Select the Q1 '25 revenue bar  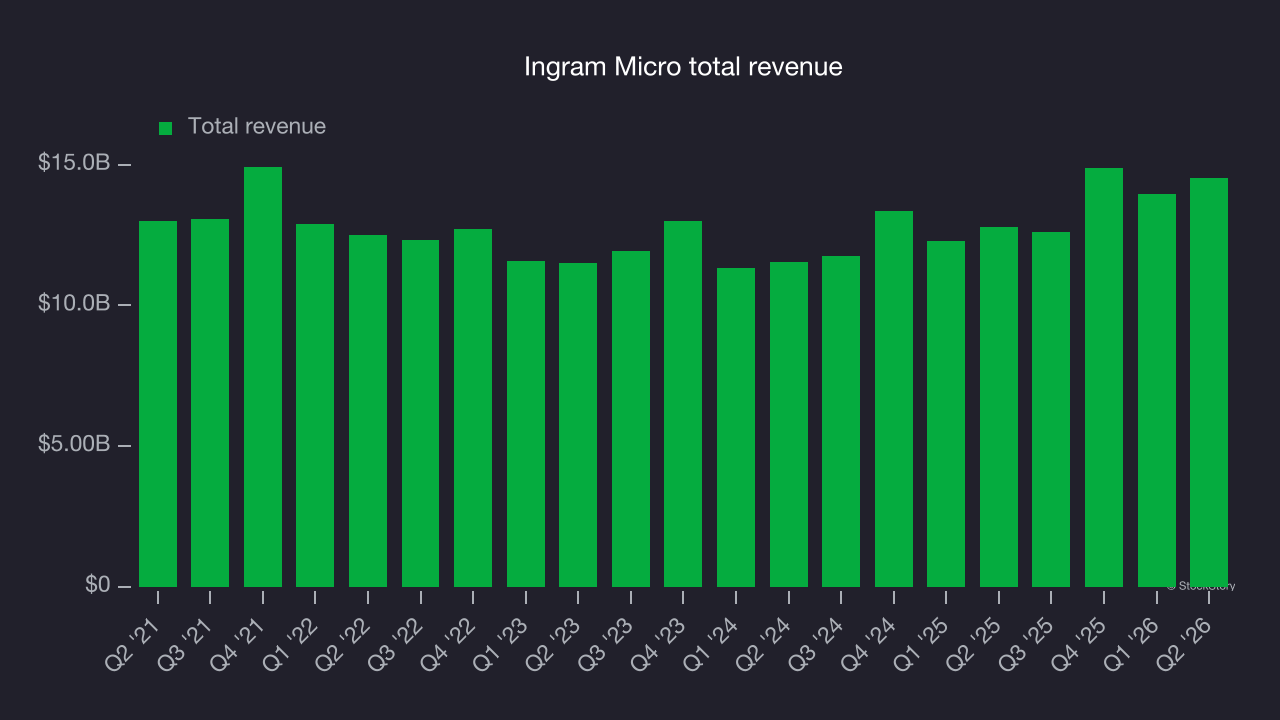[946, 414]
